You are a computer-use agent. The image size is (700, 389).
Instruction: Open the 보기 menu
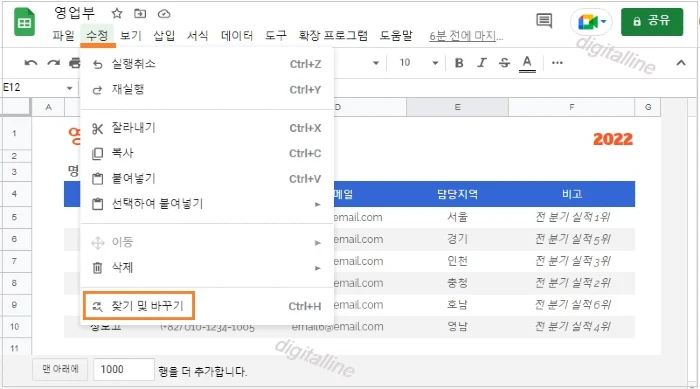(x=131, y=36)
